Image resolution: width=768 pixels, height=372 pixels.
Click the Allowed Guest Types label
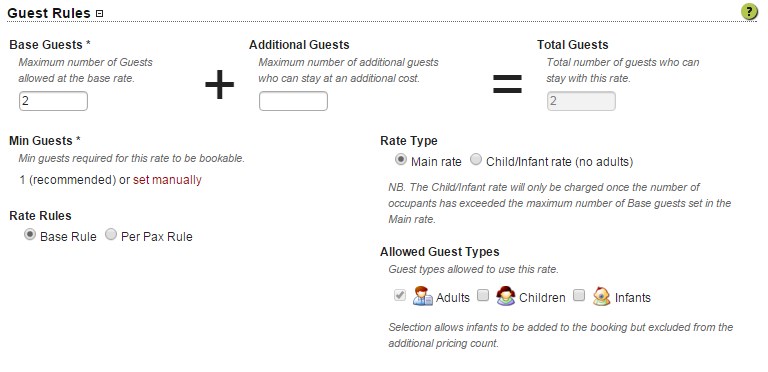[x=439, y=252]
